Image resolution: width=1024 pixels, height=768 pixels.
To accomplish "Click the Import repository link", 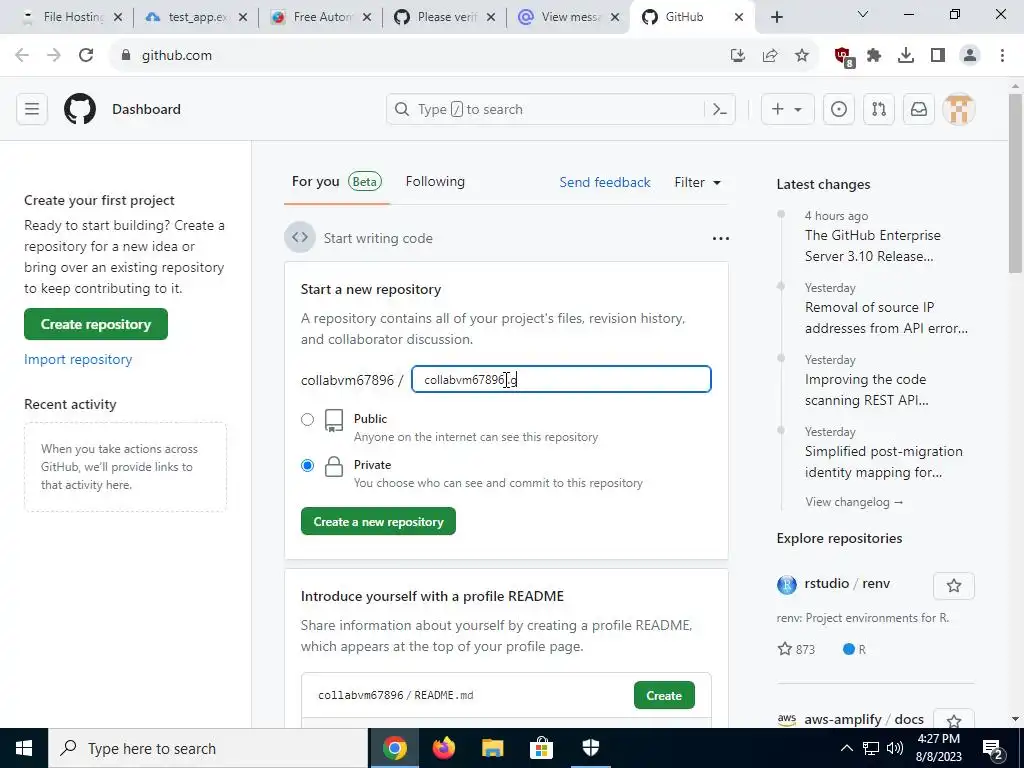I will (78, 359).
